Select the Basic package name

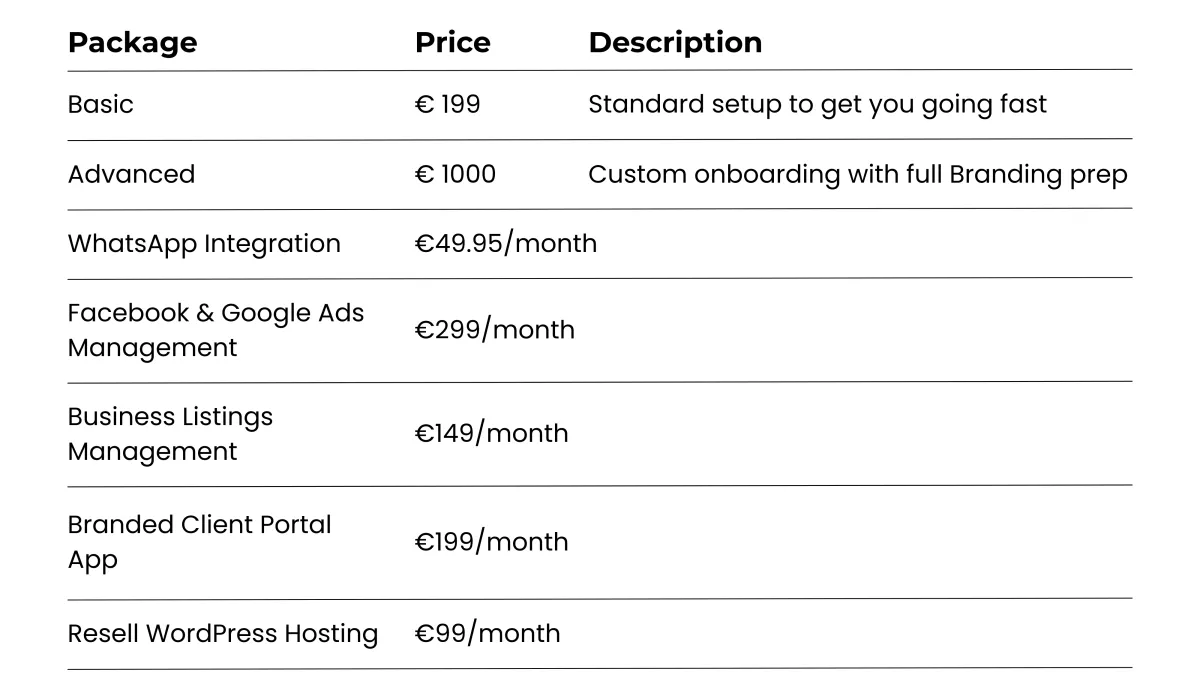click(100, 104)
